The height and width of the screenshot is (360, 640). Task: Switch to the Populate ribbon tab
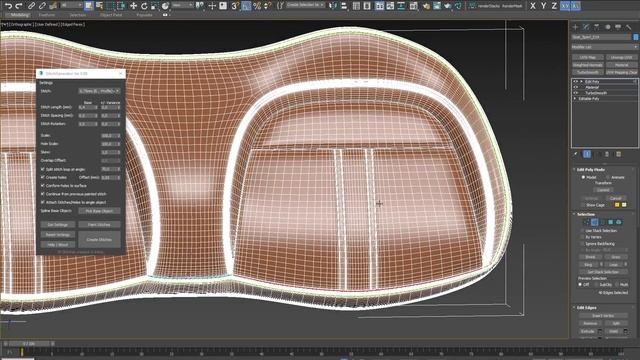click(x=144, y=15)
